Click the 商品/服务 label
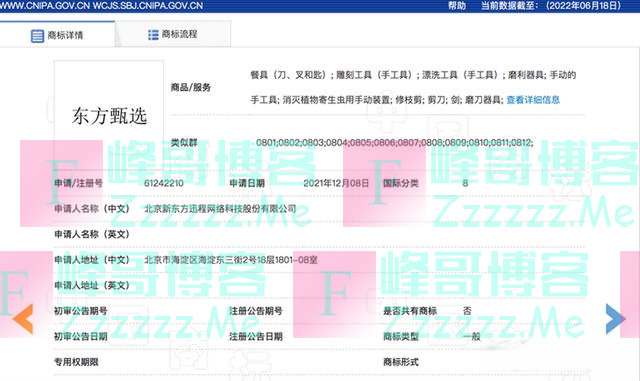The image size is (640, 381). click(191, 87)
